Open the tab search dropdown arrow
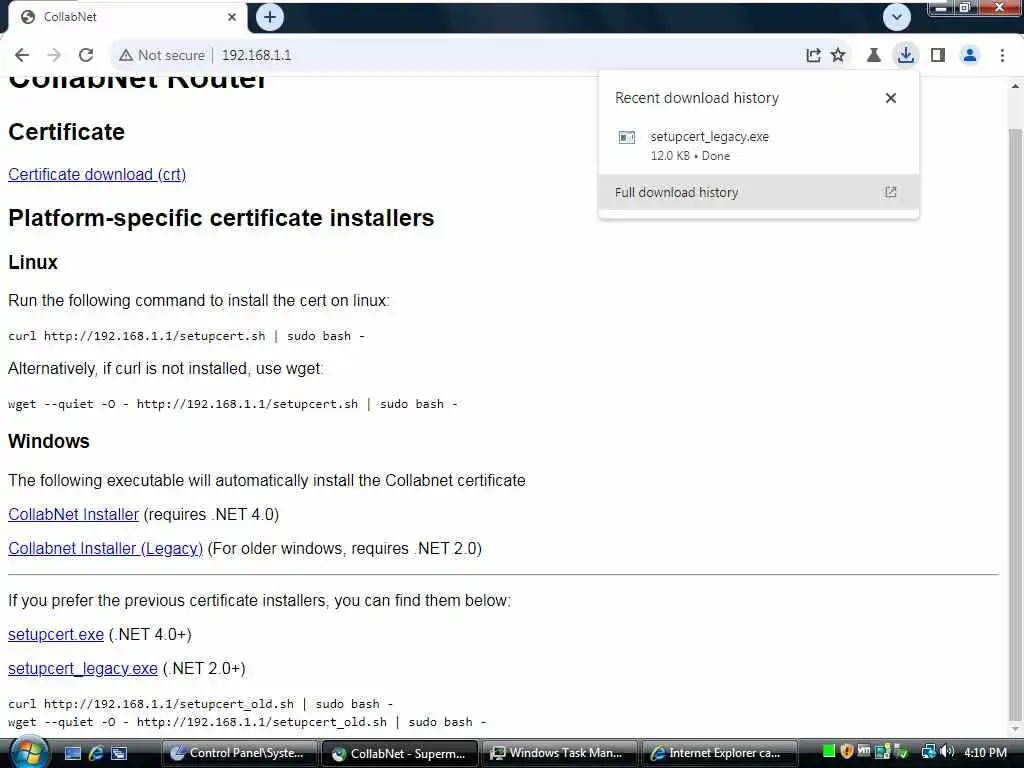The image size is (1024, 768). coord(897,17)
